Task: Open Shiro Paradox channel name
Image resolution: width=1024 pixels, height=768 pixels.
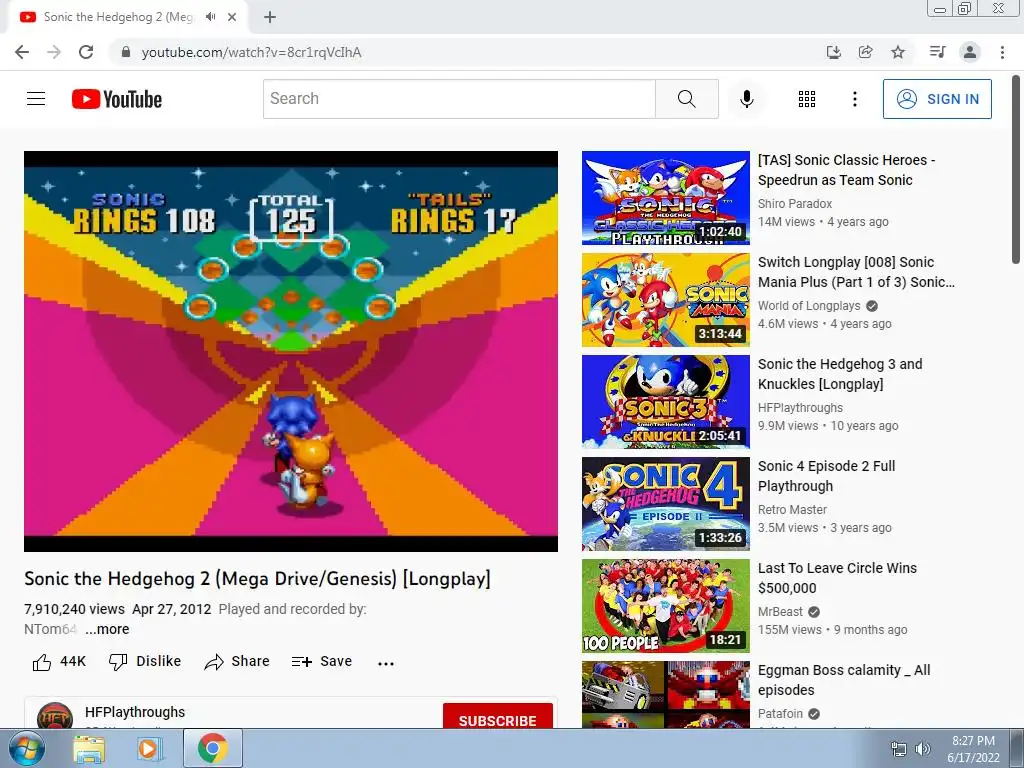Action: (795, 203)
